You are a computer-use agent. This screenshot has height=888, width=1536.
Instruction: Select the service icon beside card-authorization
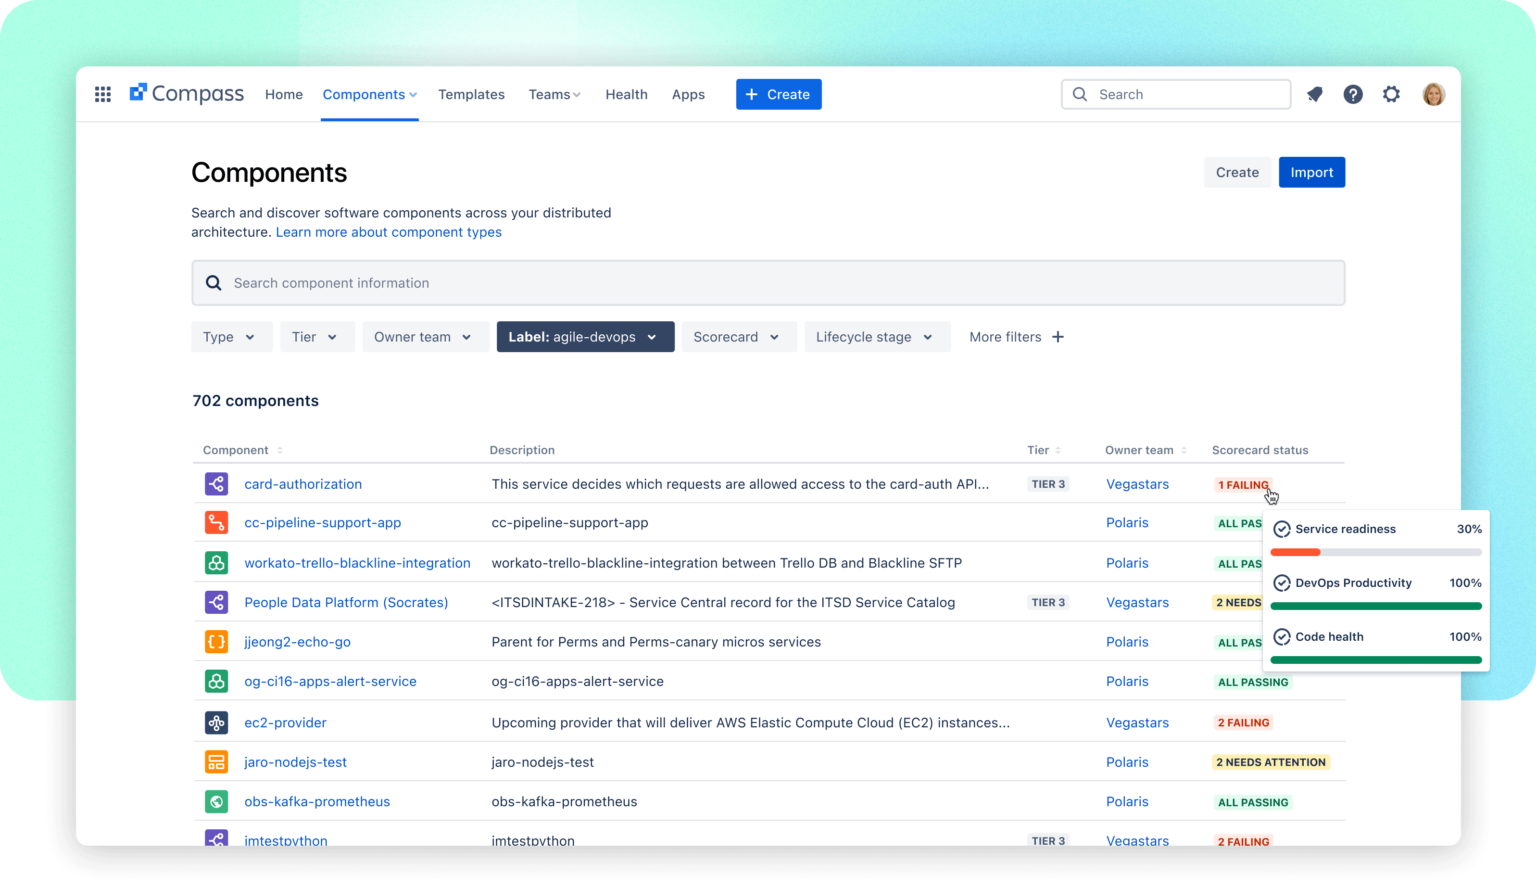(216, 483)
